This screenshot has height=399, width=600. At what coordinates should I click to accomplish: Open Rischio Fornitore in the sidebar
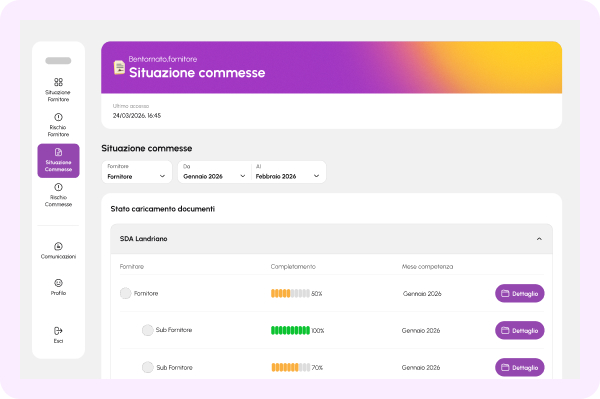click(x=58, y=125)
